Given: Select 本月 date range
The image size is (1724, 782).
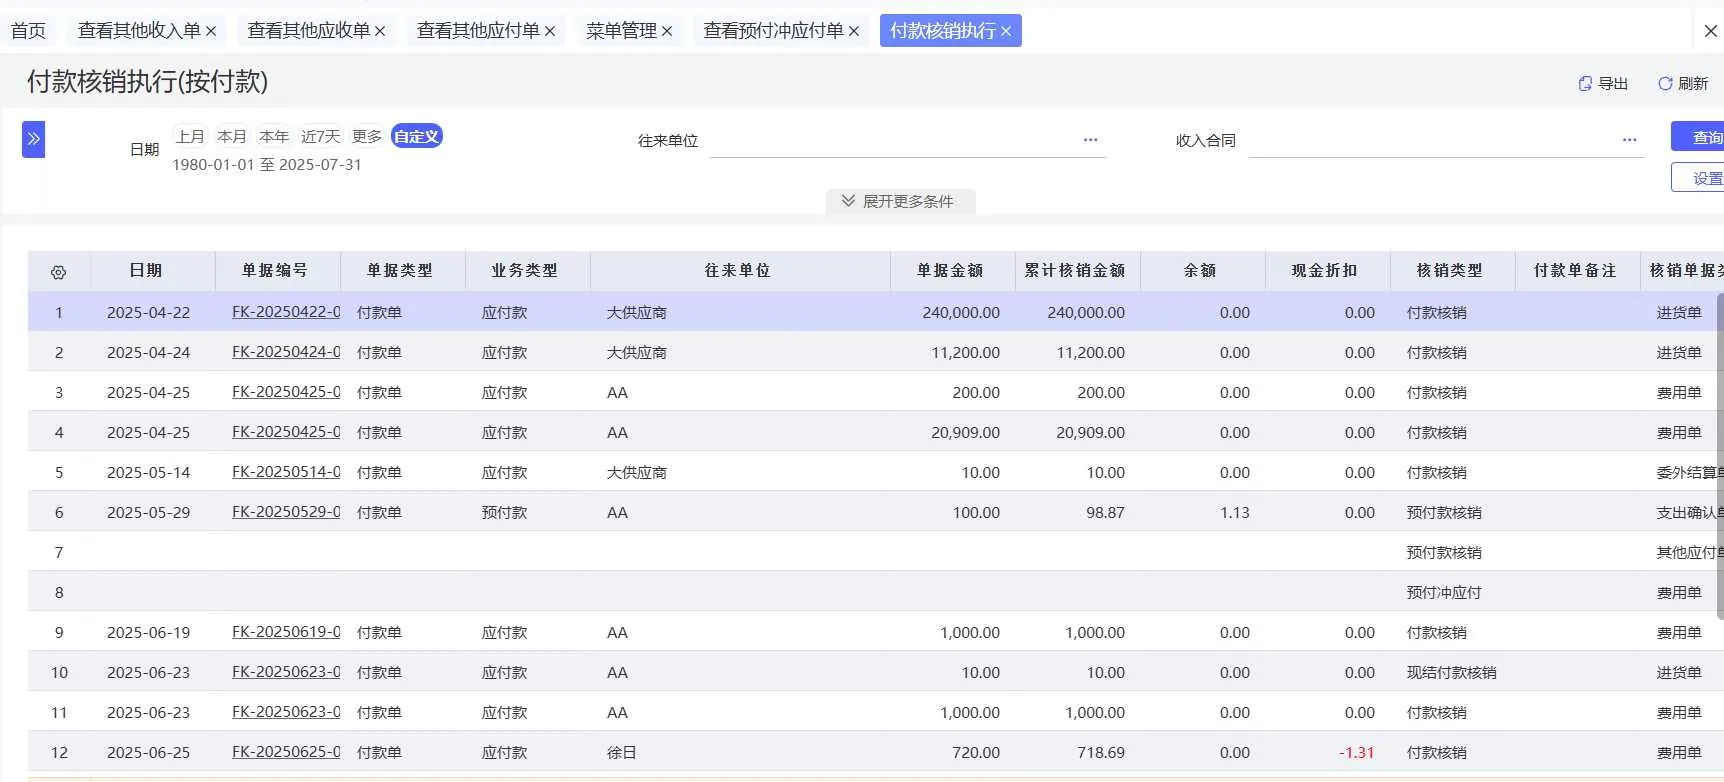Looking at the screenshot, I should [232, 136].
